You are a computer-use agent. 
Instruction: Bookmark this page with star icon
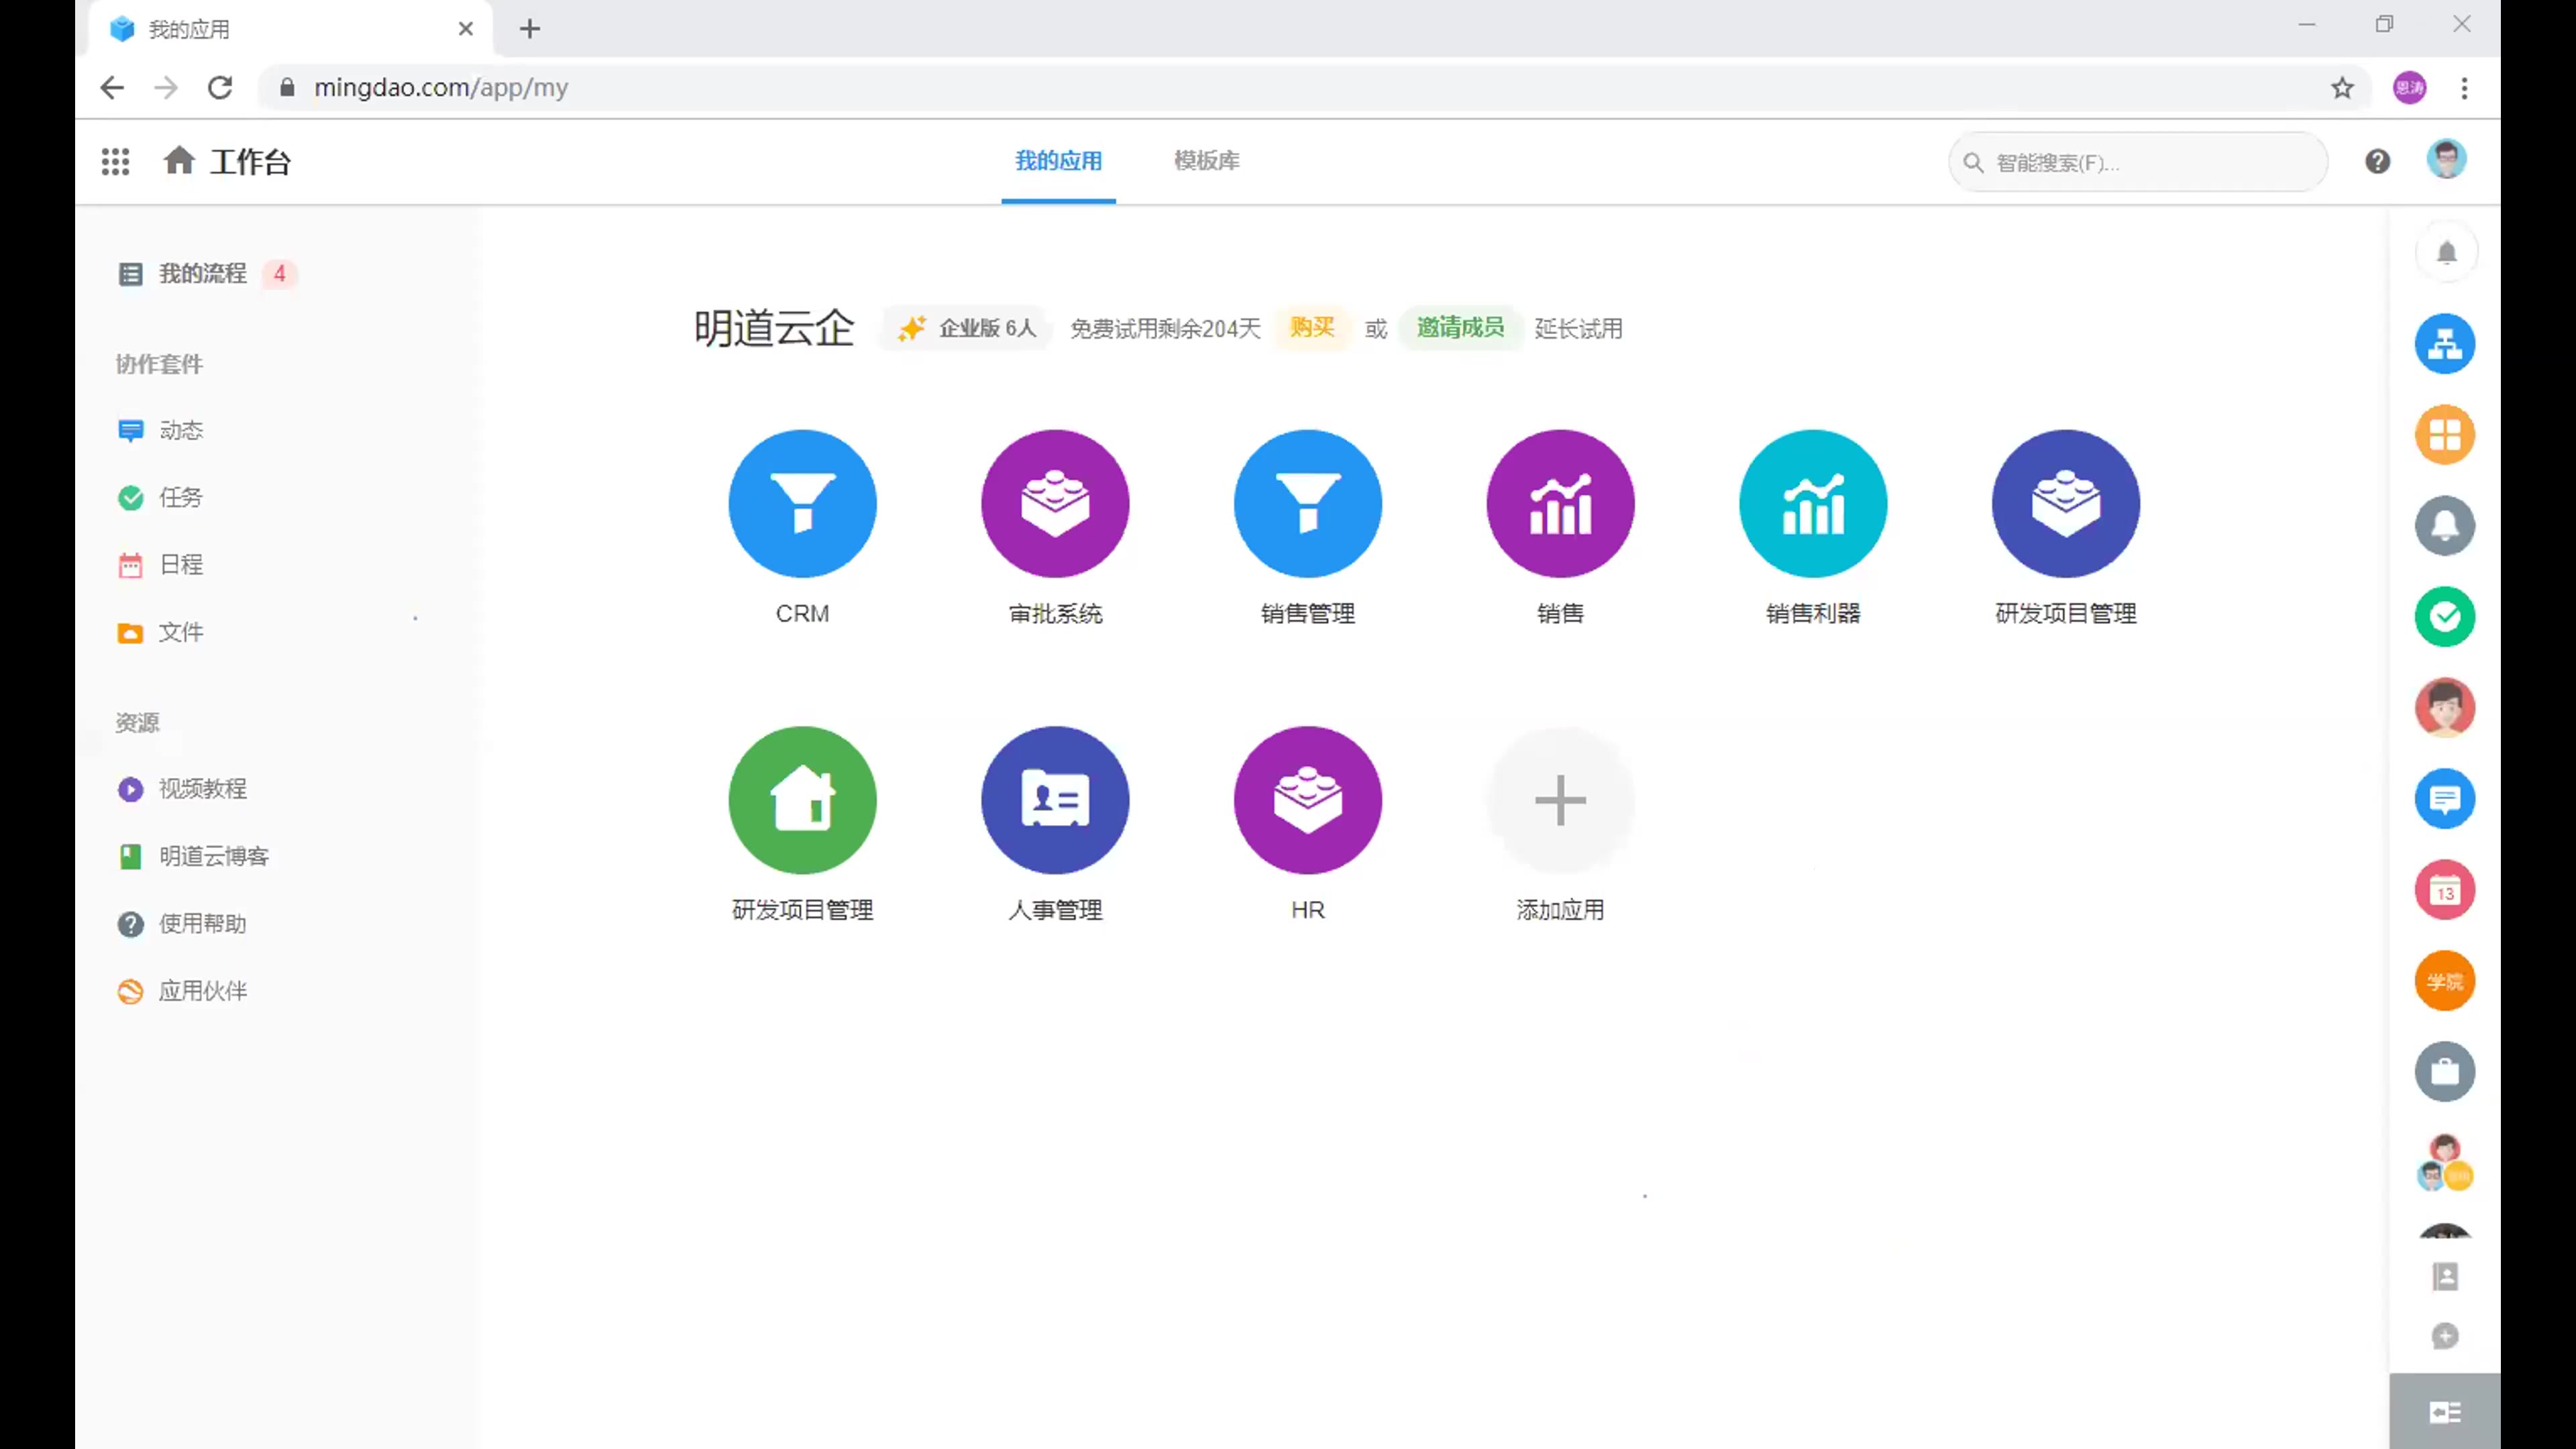click(x=2342, y=88)
